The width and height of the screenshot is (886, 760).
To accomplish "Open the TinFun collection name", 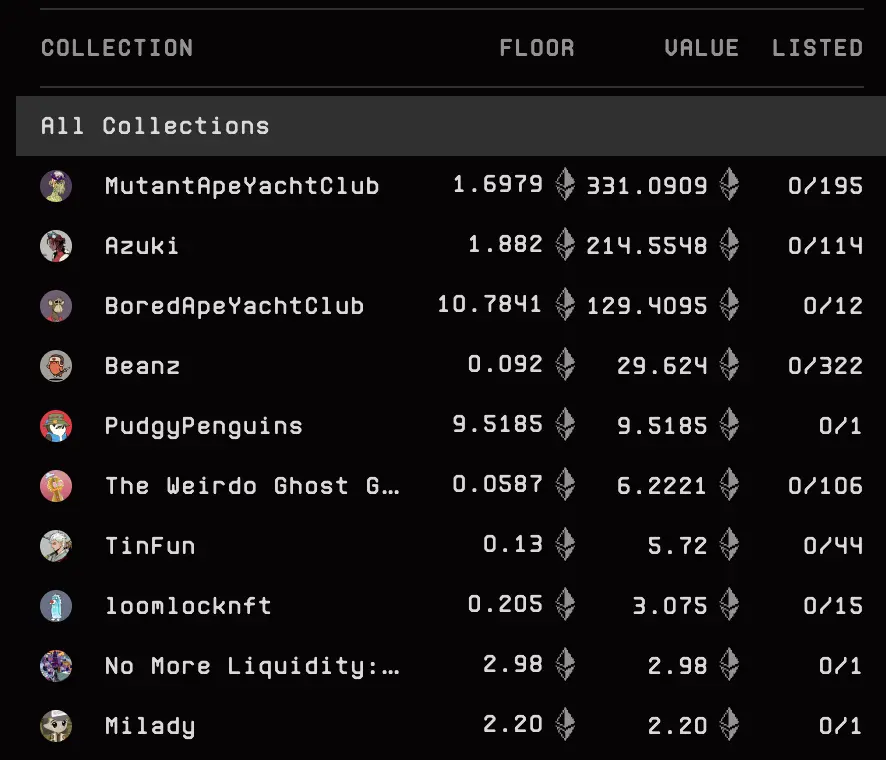I will [x=150, y=546].
